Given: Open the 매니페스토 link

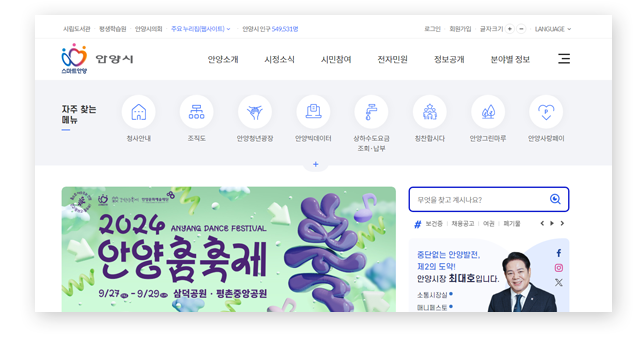Looking at the screenshot, I should coord(434,307).
